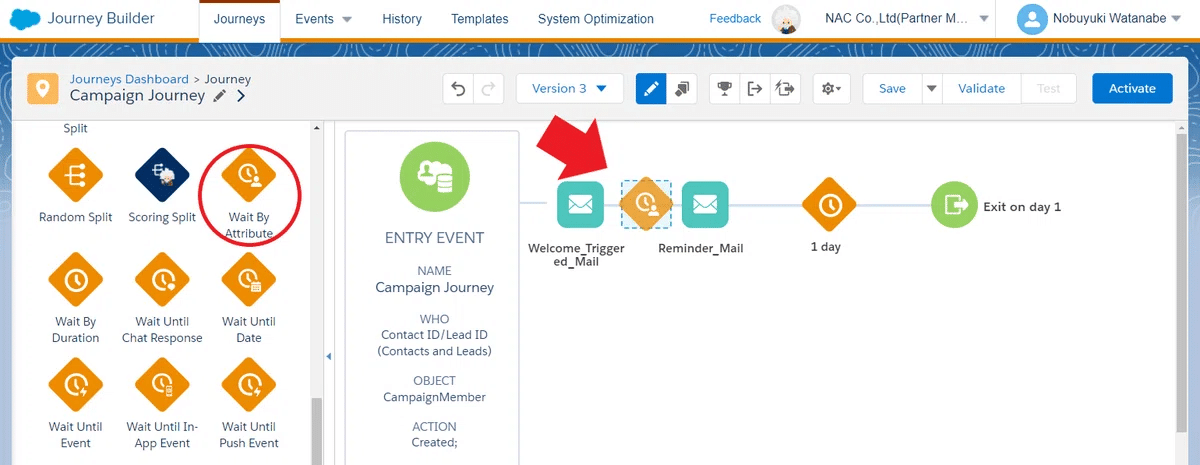Image resolution: width=1200 pixels, height=465 pixels.
Task: Click the Validate button
Action: click(x=982, y=88)
